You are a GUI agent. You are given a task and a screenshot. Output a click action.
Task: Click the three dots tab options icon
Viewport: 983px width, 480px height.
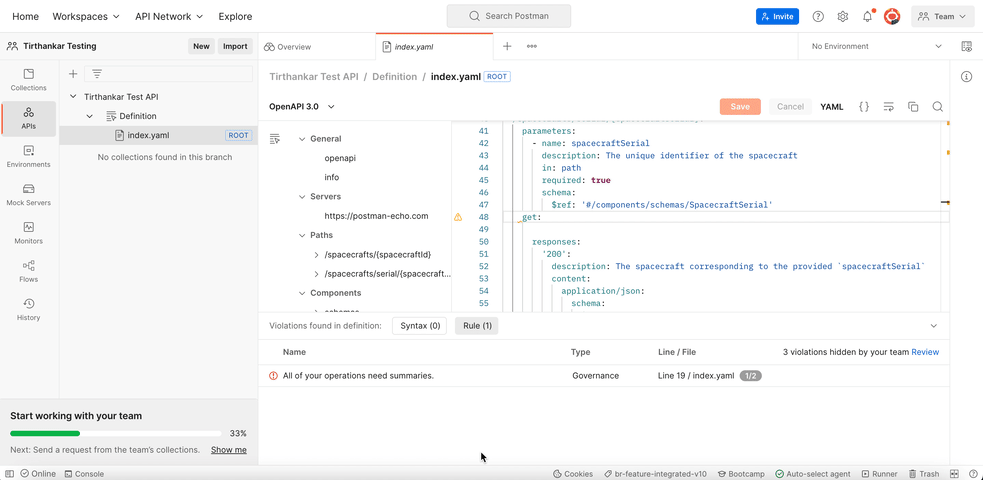[532, 46]
